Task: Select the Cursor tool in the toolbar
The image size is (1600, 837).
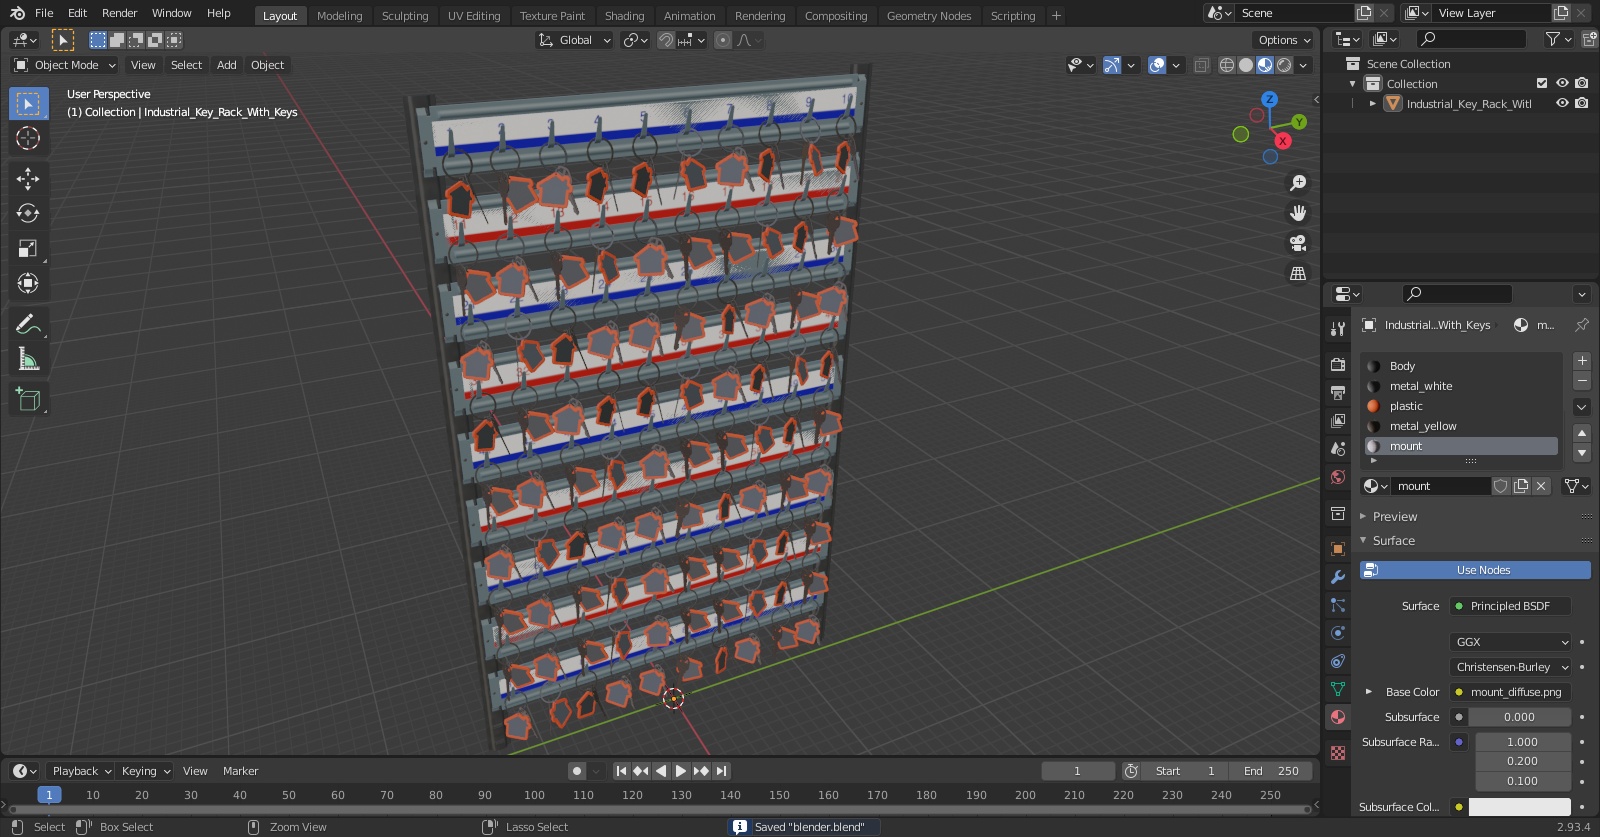Action: click(x=28, y=138)
